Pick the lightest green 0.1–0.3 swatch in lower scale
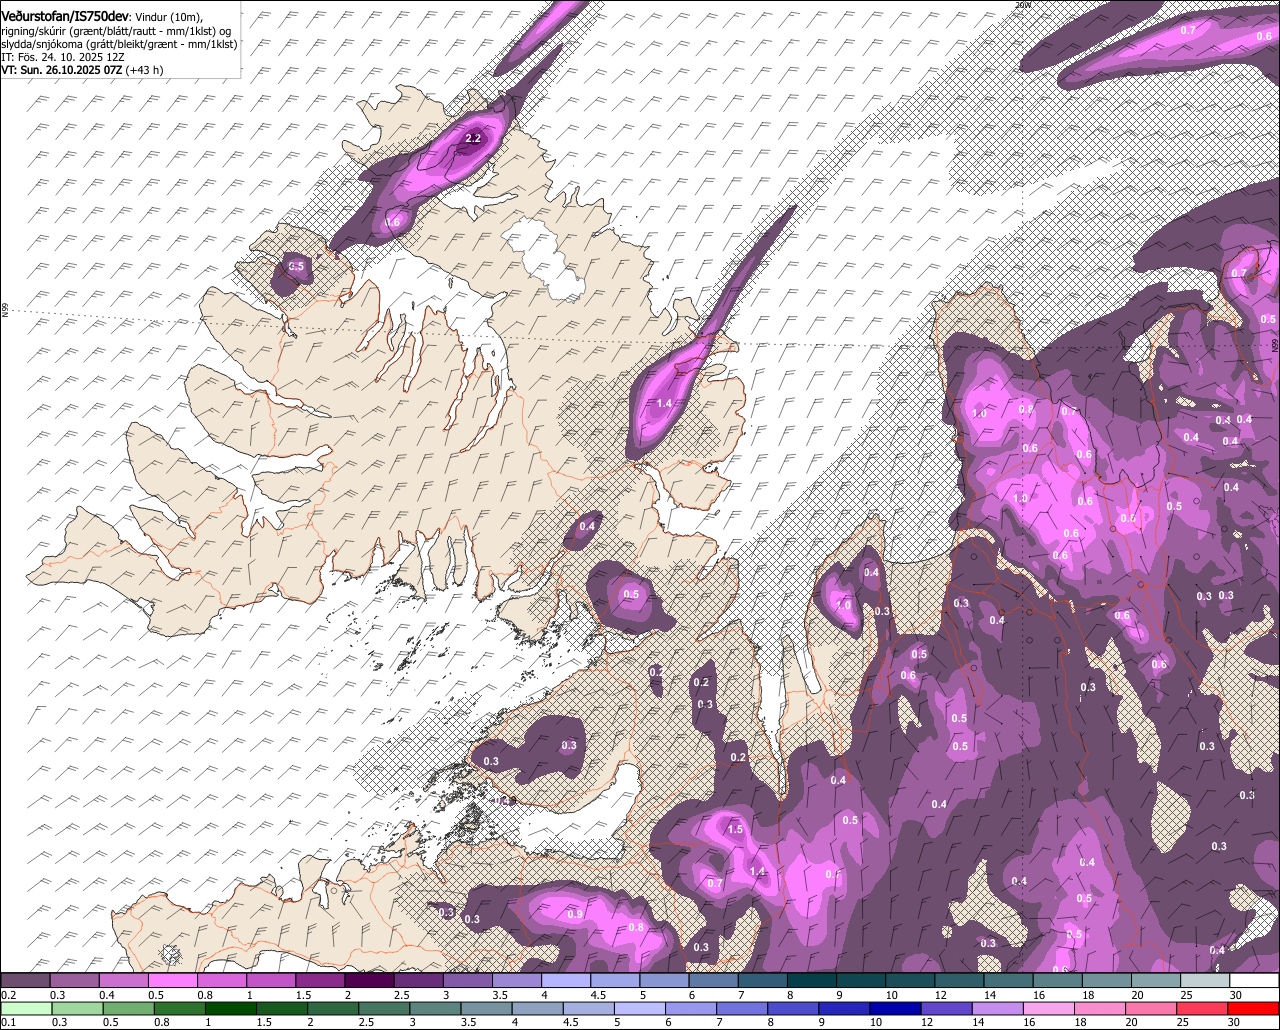The width and height of the screenshot is (1280, 1030). (x=25, y=1007)
